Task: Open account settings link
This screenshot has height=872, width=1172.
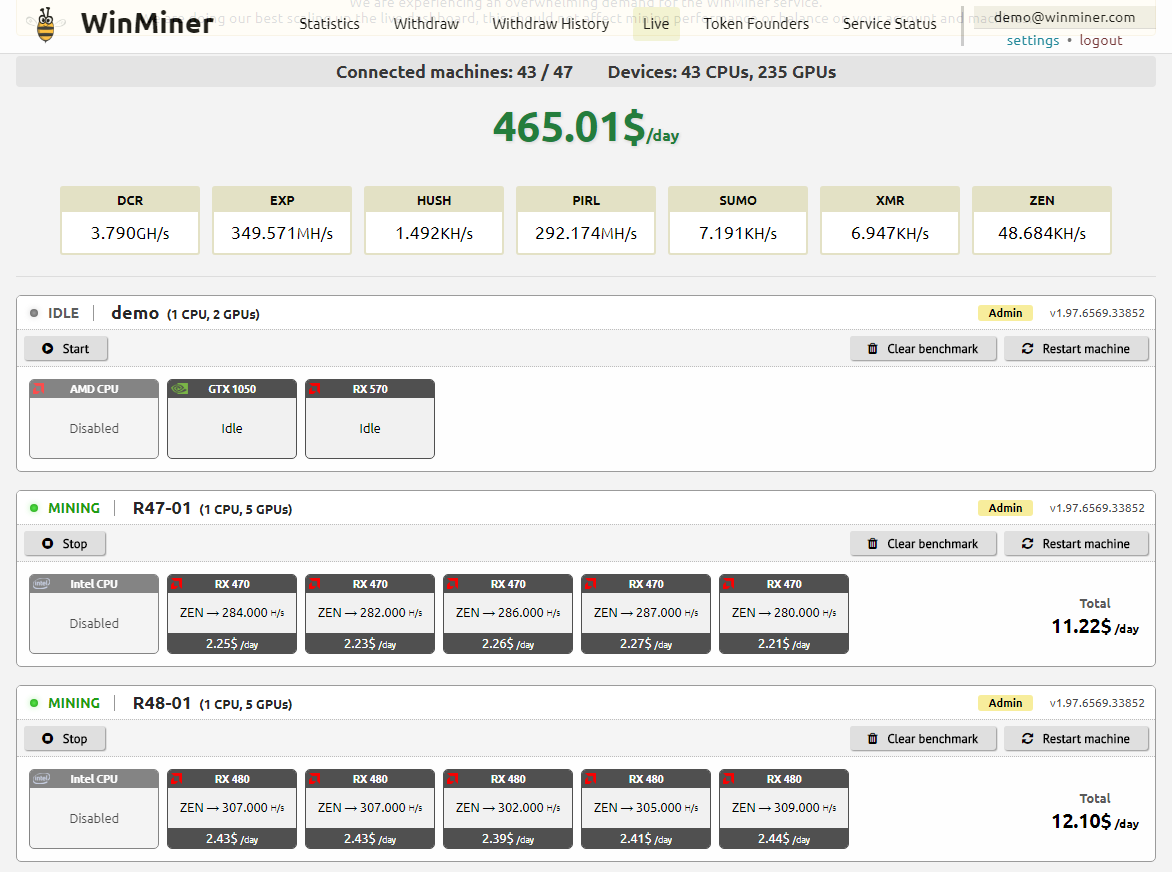Action: (x=1033, y=40)
